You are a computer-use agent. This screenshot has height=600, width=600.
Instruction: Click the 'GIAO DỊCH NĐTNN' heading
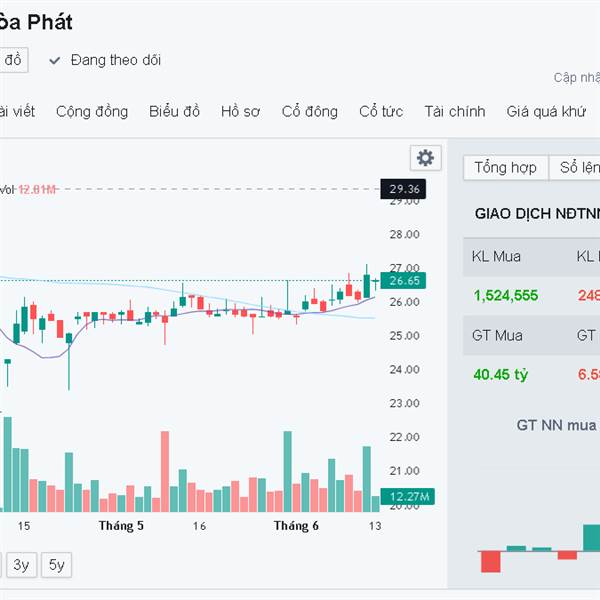(x=537, y=214)
